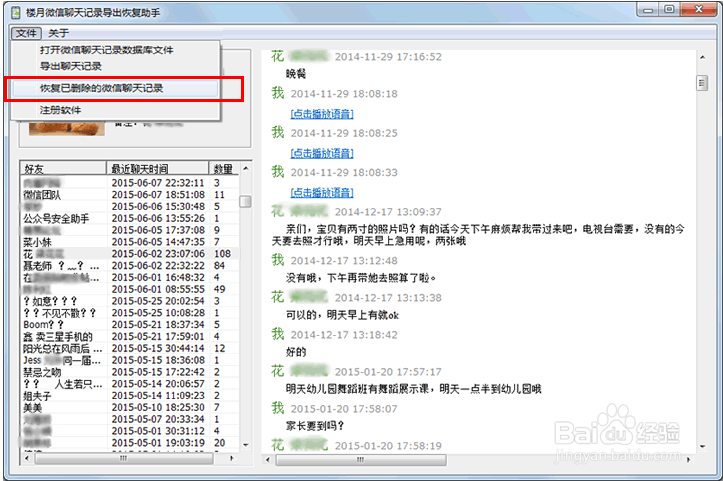Image resolution: width=723 pixels, height=481 pixels.
Task: Select the 姐夫子 contact row
Action: click(x=130, y=396)
